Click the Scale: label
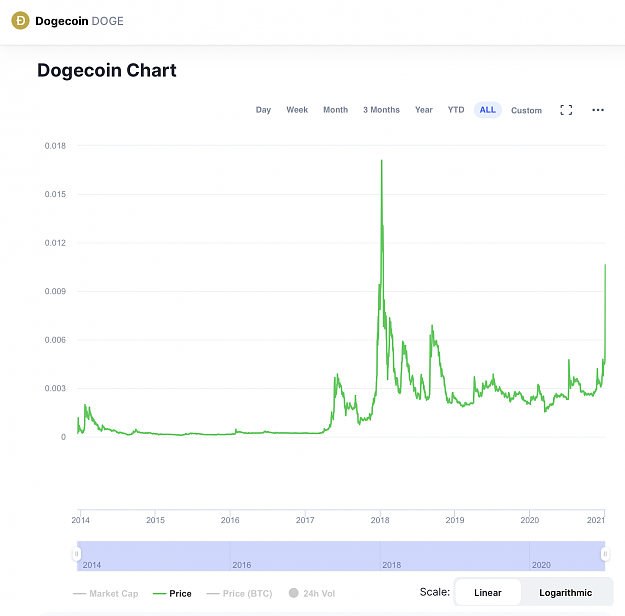Screen dimensions: 625x616 (434, 592)
